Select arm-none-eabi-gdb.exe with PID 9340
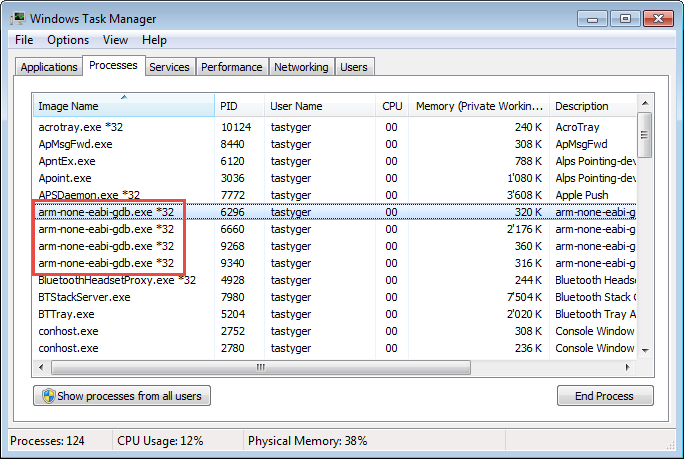684x459 pixels. (334, 263)
